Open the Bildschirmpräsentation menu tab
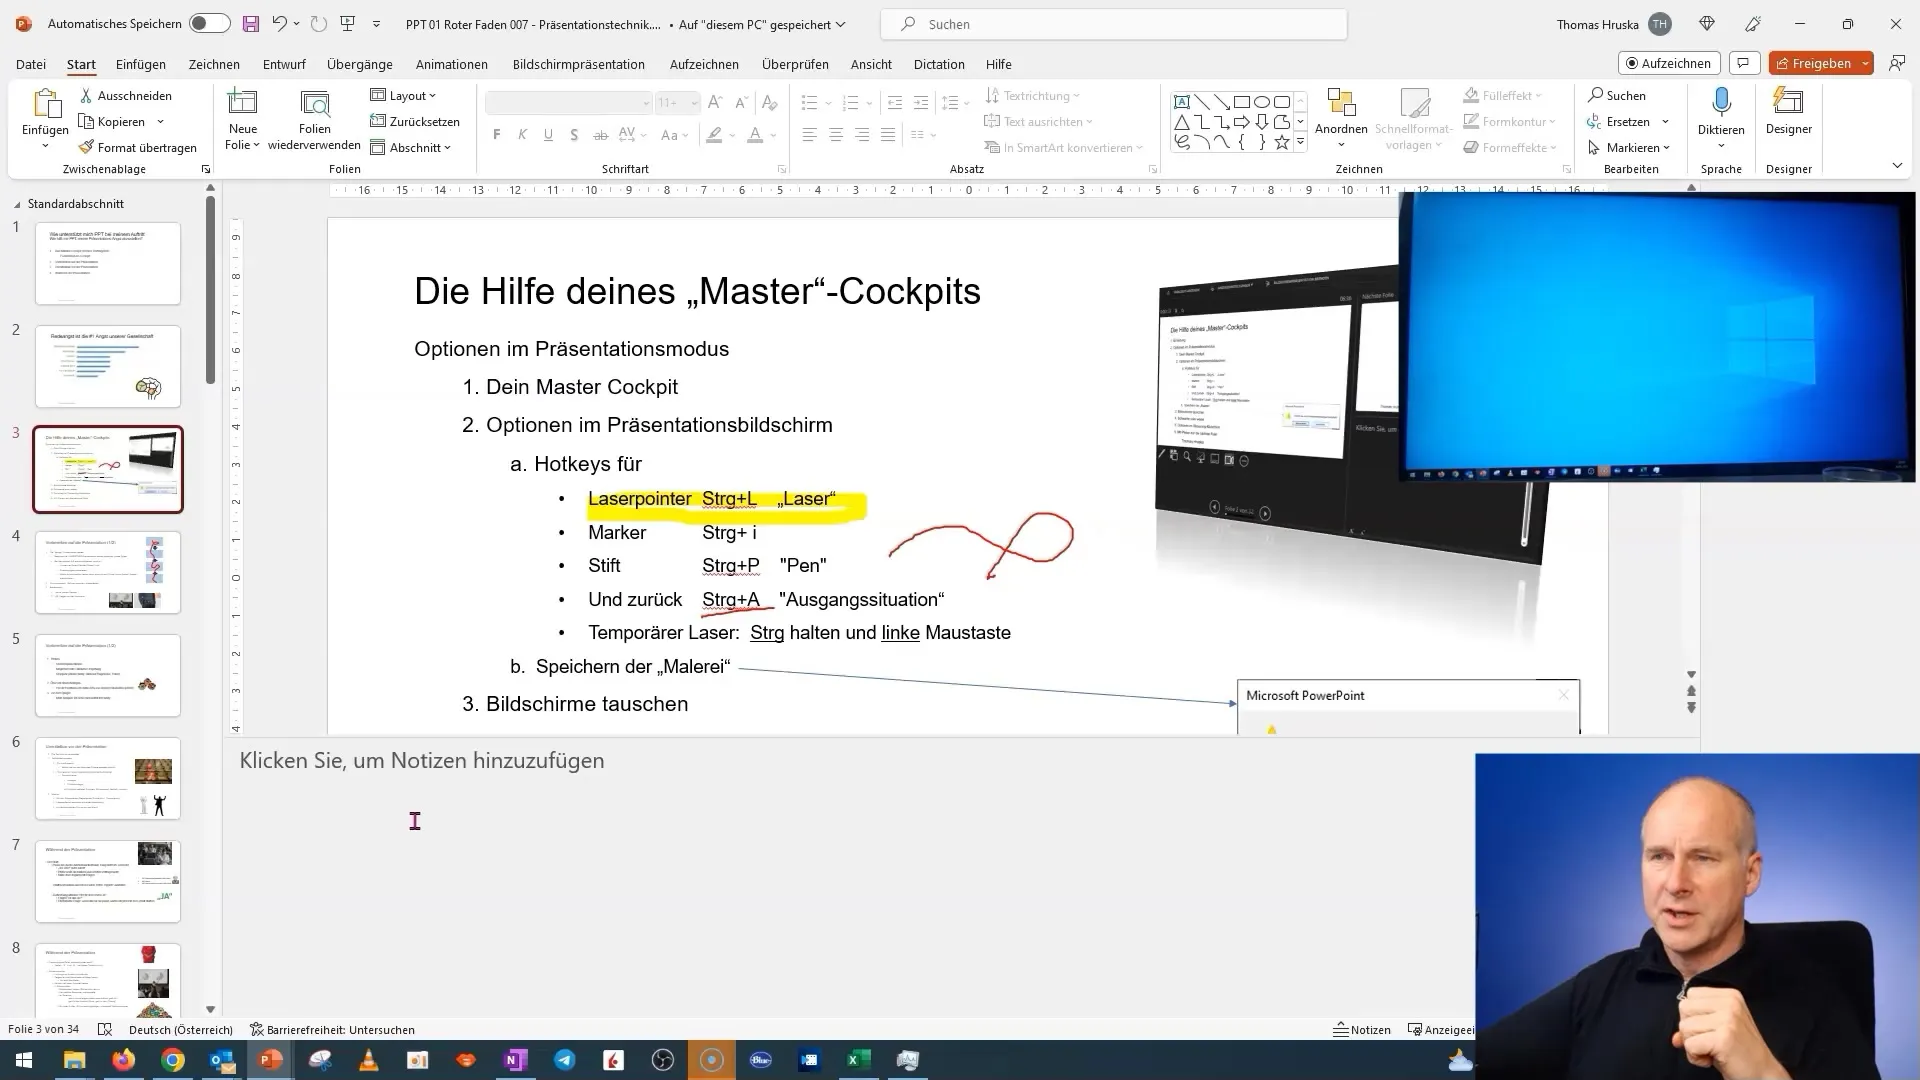The width and height of the screenshot is (1920, 1080). click(580, 63)
